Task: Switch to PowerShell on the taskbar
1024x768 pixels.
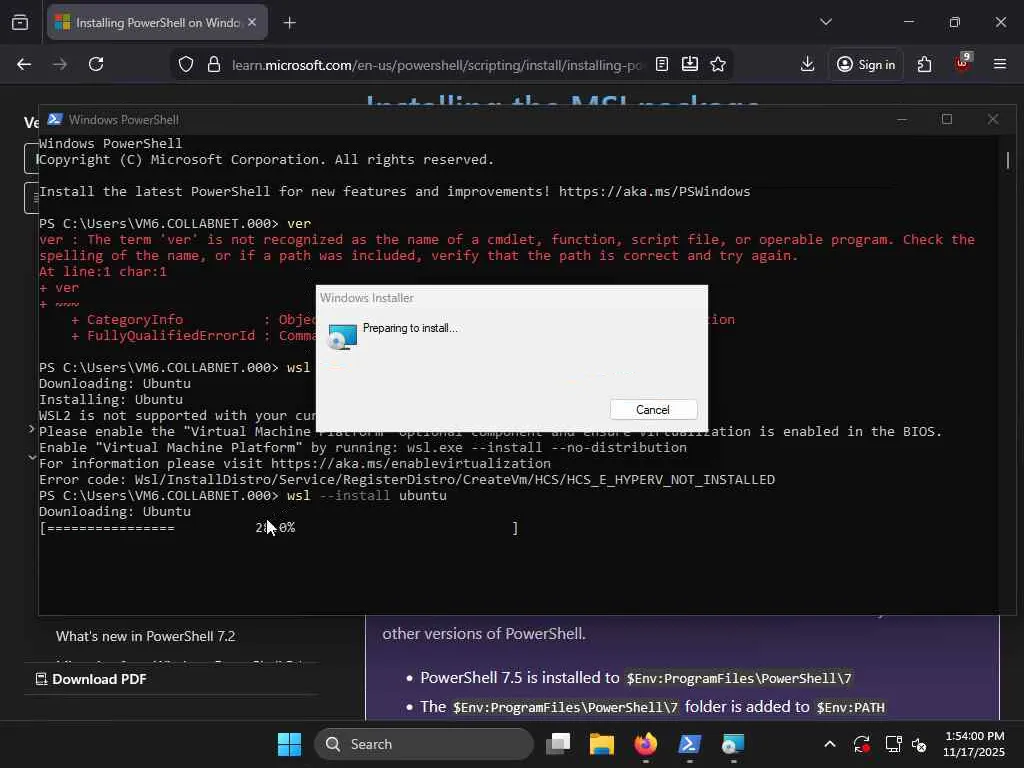Action: pos(690,744)
